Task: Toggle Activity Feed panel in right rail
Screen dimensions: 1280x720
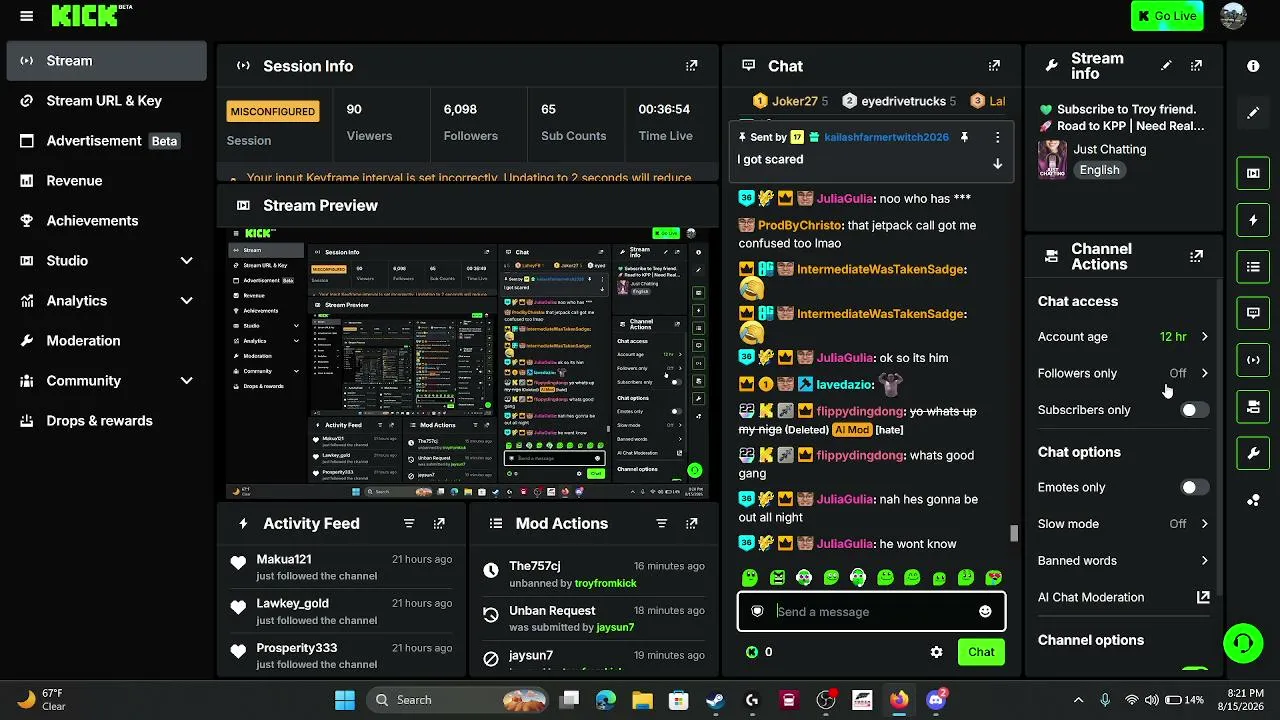Action: click(x=1253, y=220)
